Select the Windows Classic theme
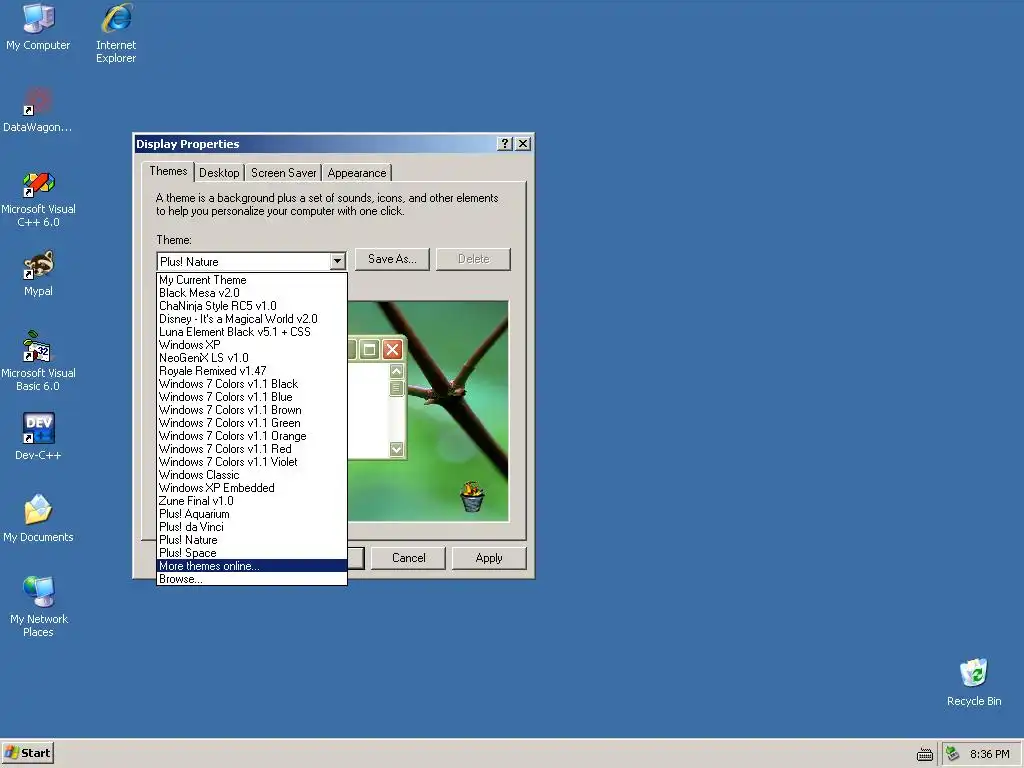Image resolution: width=1024 pixels, height=768 pixels. click(251, 475)
